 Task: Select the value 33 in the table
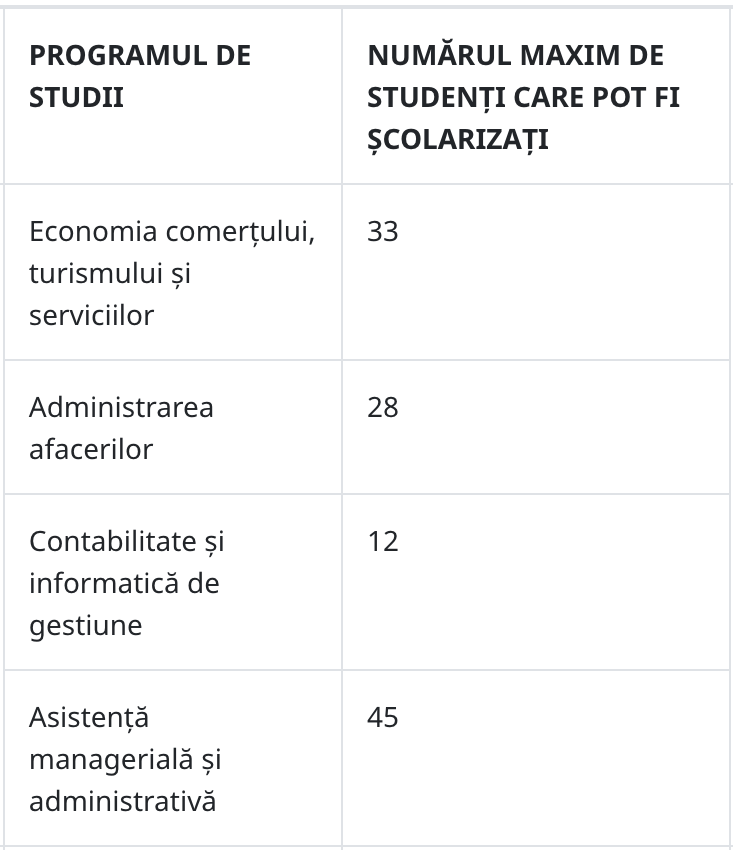383,231
